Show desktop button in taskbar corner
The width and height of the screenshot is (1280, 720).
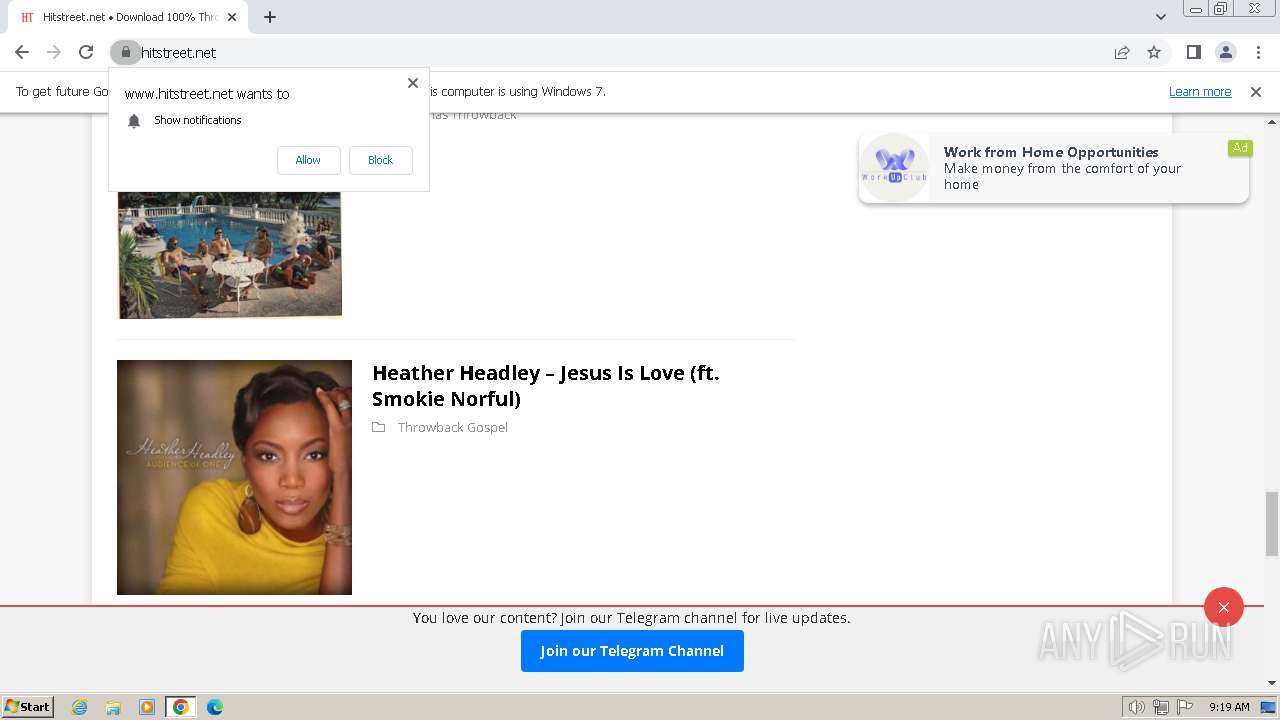pyautogui.click(x=1269, y=707)
